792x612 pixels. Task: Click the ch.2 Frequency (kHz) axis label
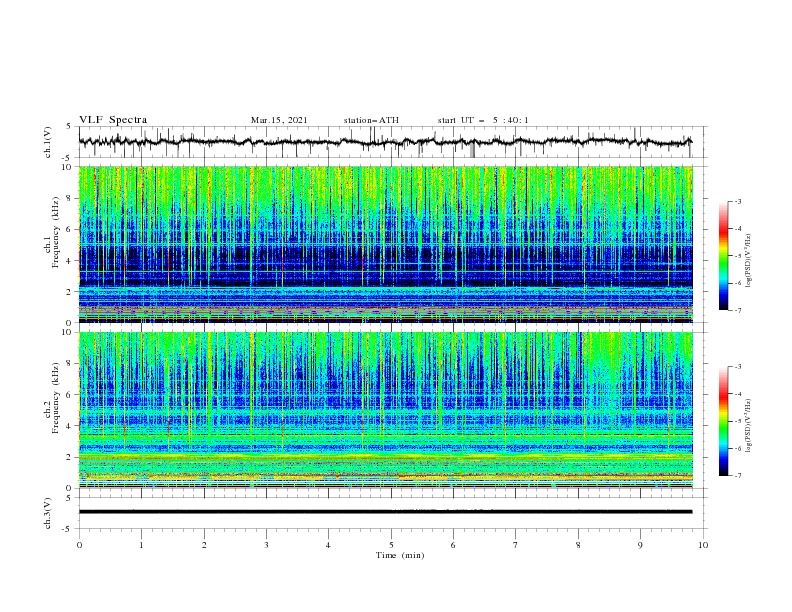pyautogui.click(x=52, y=398)
